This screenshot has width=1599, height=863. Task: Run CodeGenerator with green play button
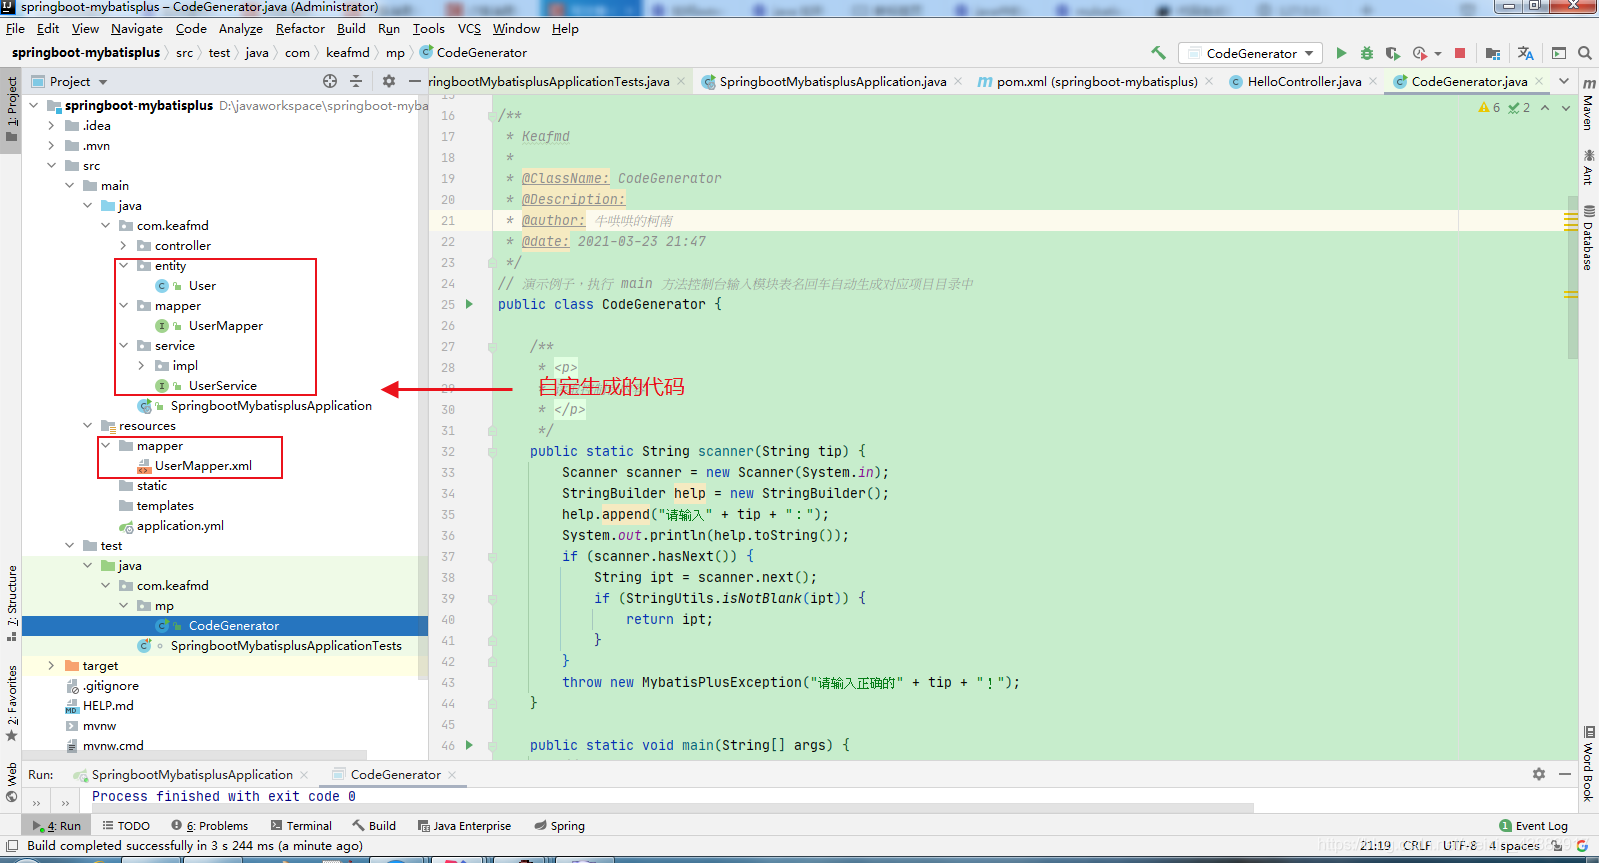[x=1341, y=53]
